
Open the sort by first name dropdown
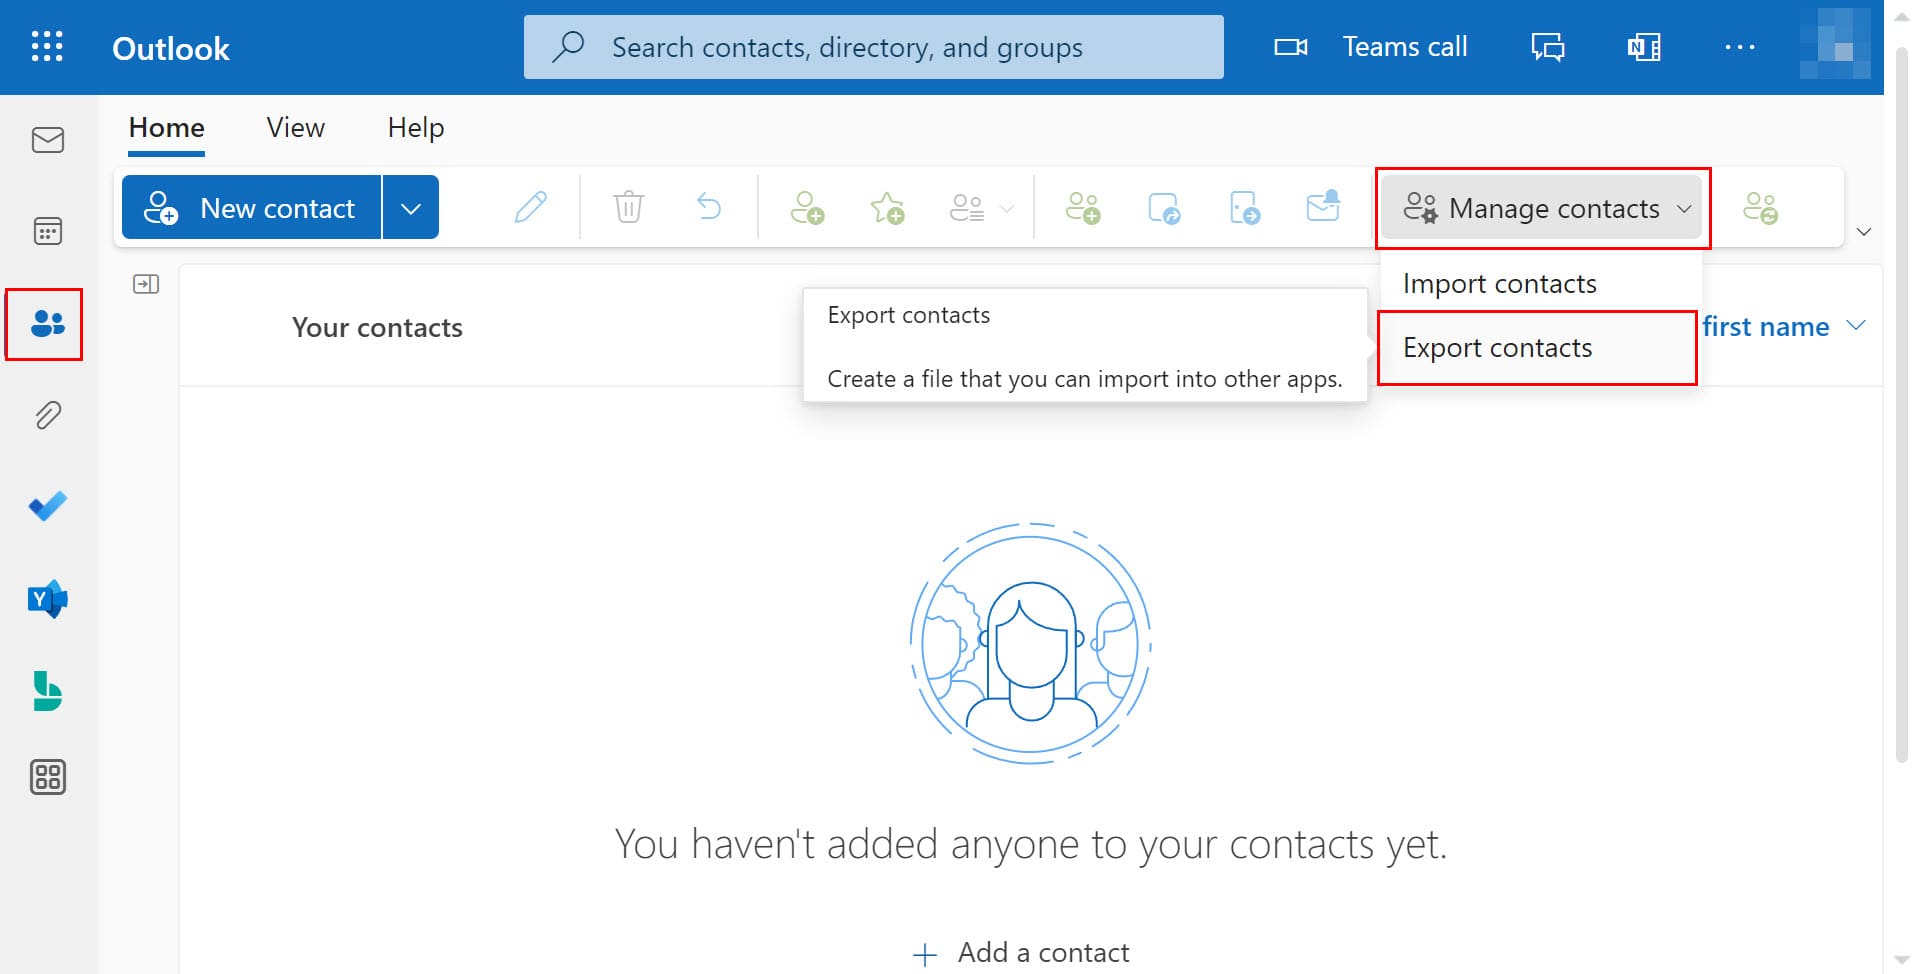point(1785,326)
